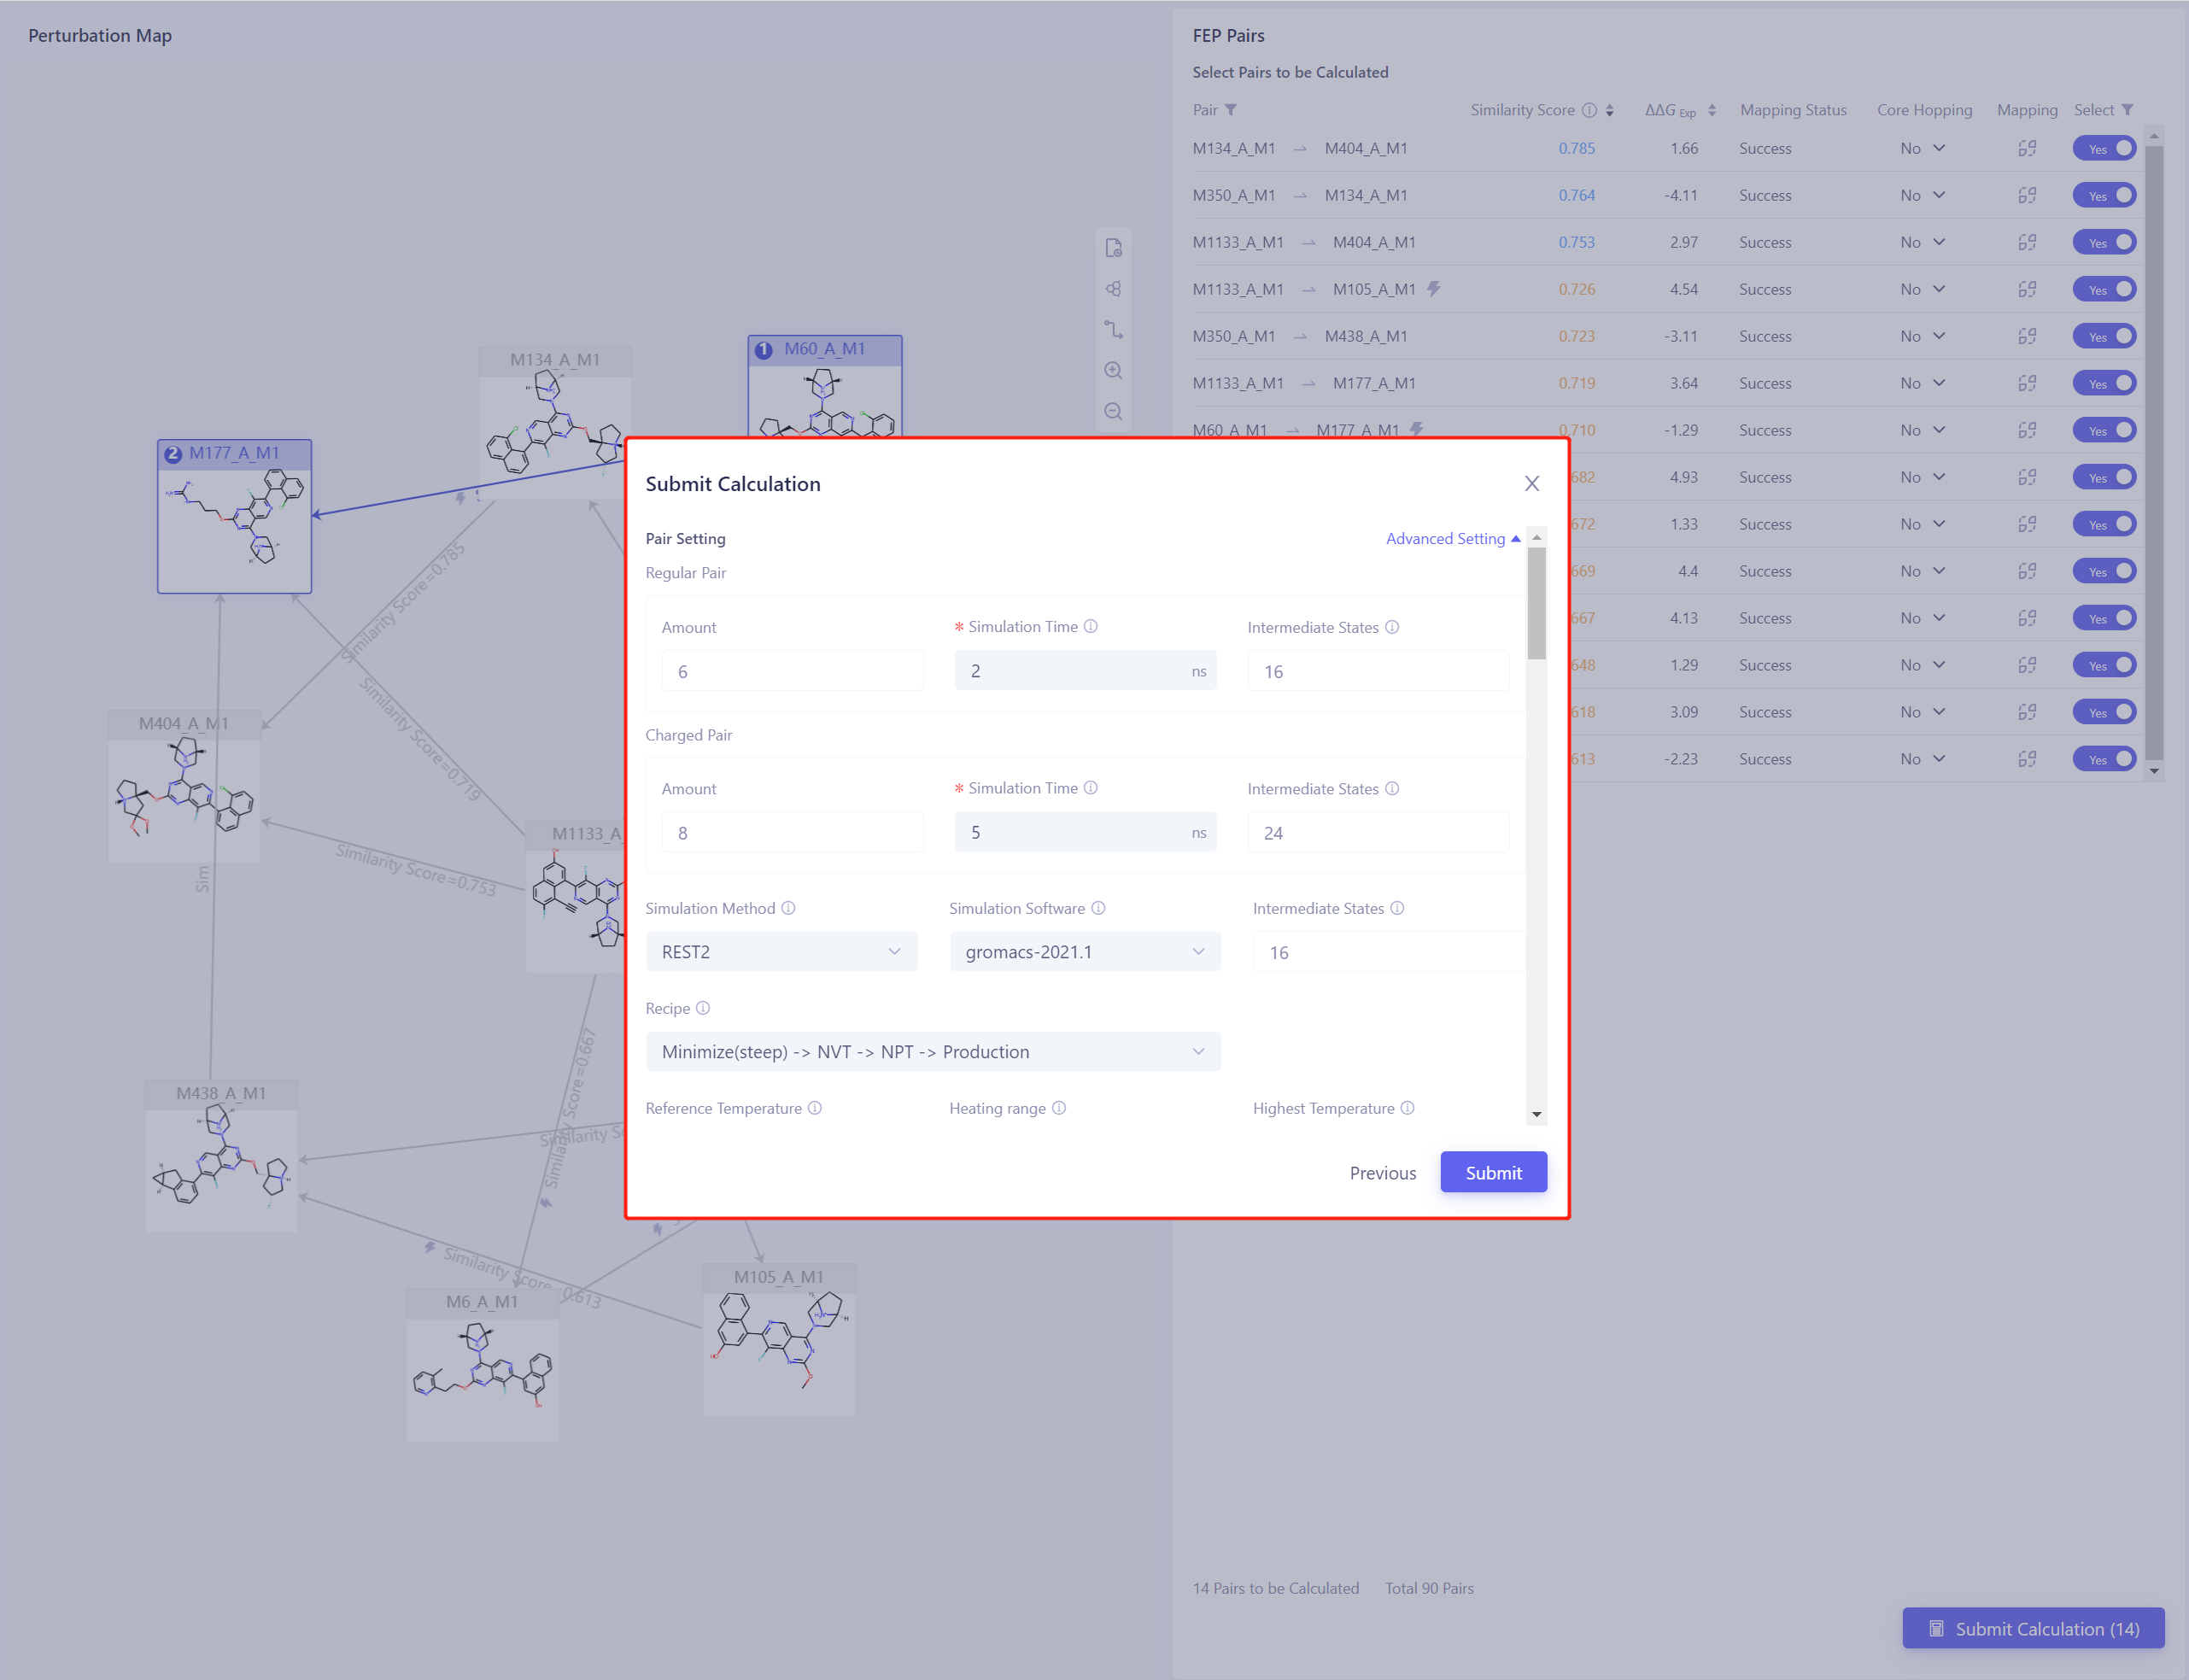Click the Pair column filter icon
This screenshot has height=1680, width=2189.
(x=1231, y=110)
